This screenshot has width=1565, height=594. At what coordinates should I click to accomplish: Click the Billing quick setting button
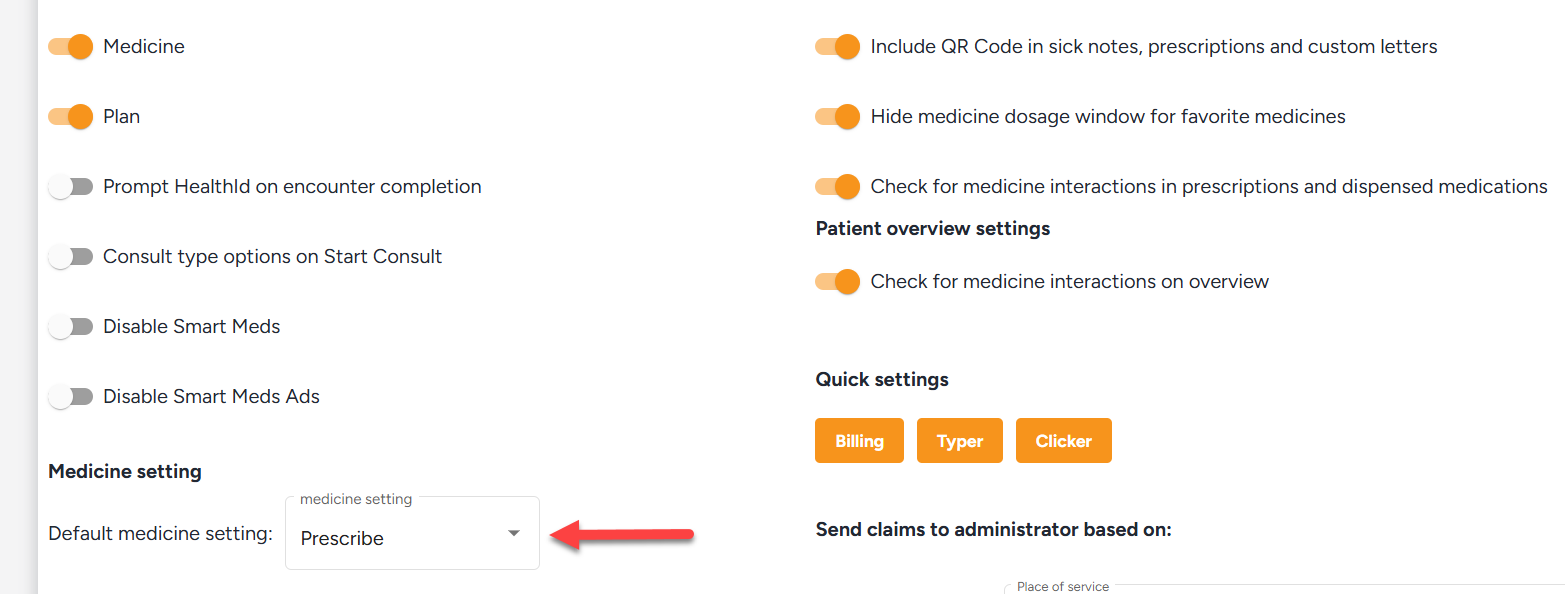[x=859, y=441]
